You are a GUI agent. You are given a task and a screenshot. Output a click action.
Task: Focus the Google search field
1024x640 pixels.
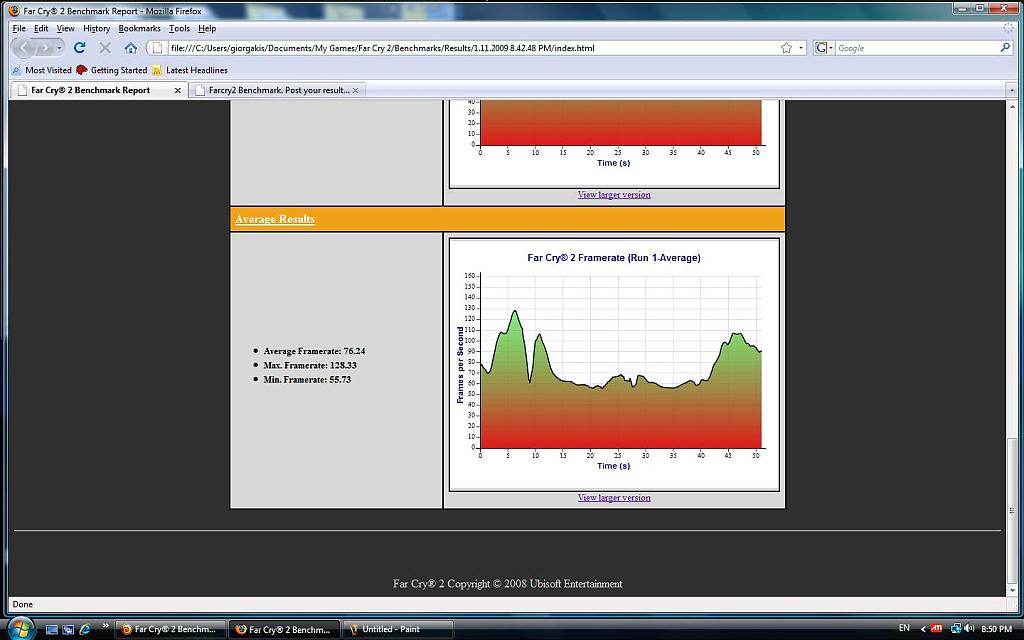tap(916, 48)
